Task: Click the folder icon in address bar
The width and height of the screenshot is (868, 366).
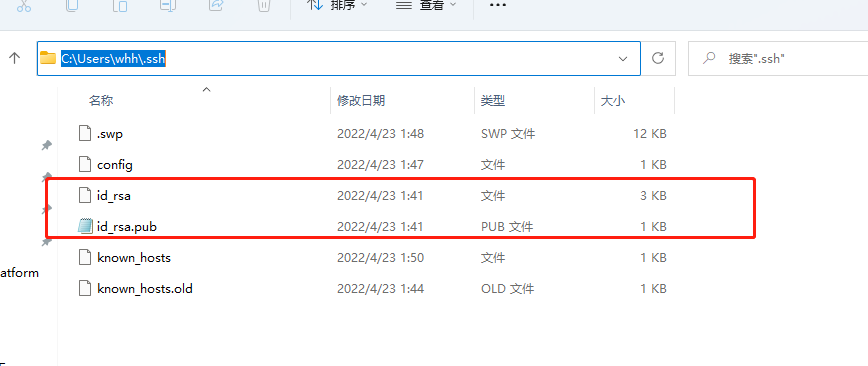Action: tap(48, 58)
